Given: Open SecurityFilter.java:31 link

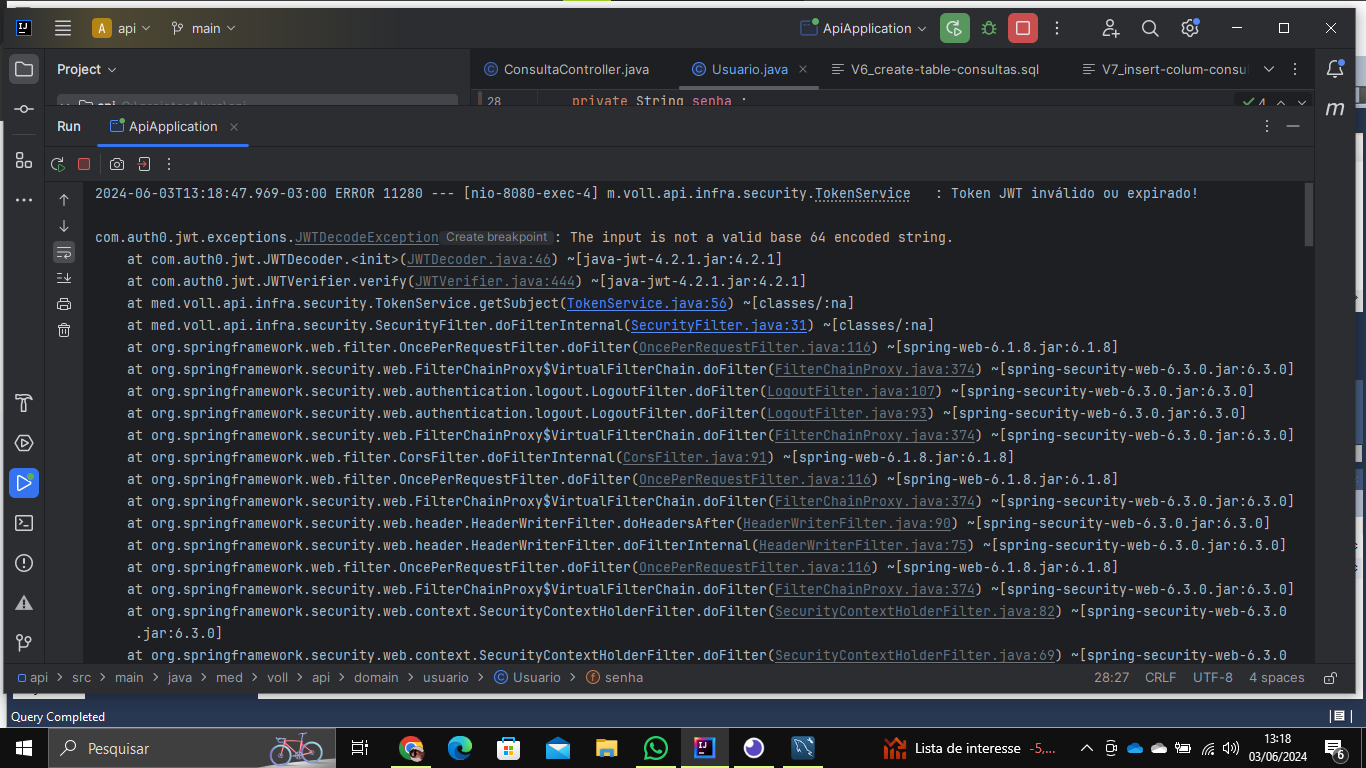Looking at the screenshot, I should pyautogui.click(x=719, y=325).
